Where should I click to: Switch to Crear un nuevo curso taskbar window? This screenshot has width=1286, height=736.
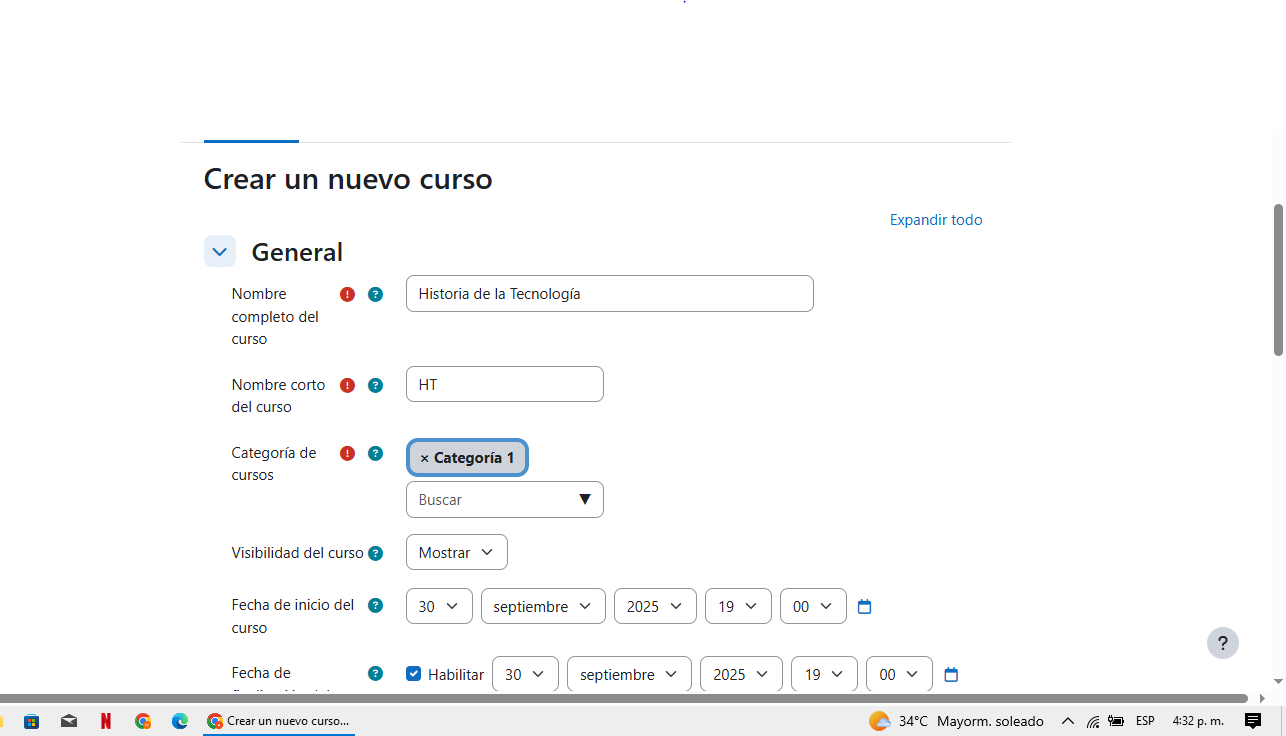coord(279,721)
